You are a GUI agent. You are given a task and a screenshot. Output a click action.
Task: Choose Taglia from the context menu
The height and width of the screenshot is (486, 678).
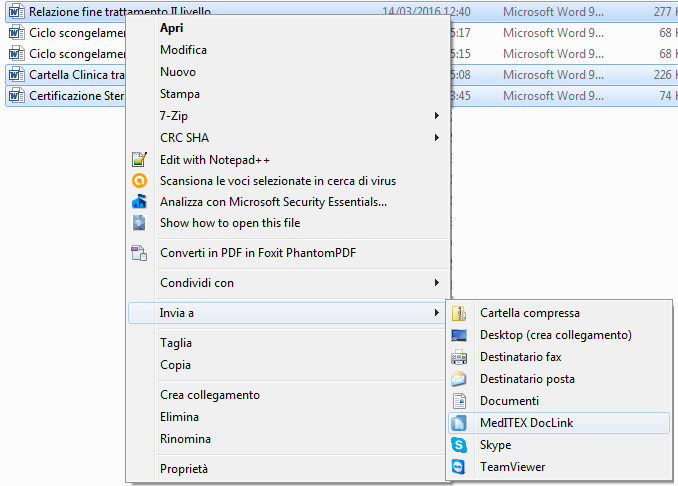click(x=176, y=343)
